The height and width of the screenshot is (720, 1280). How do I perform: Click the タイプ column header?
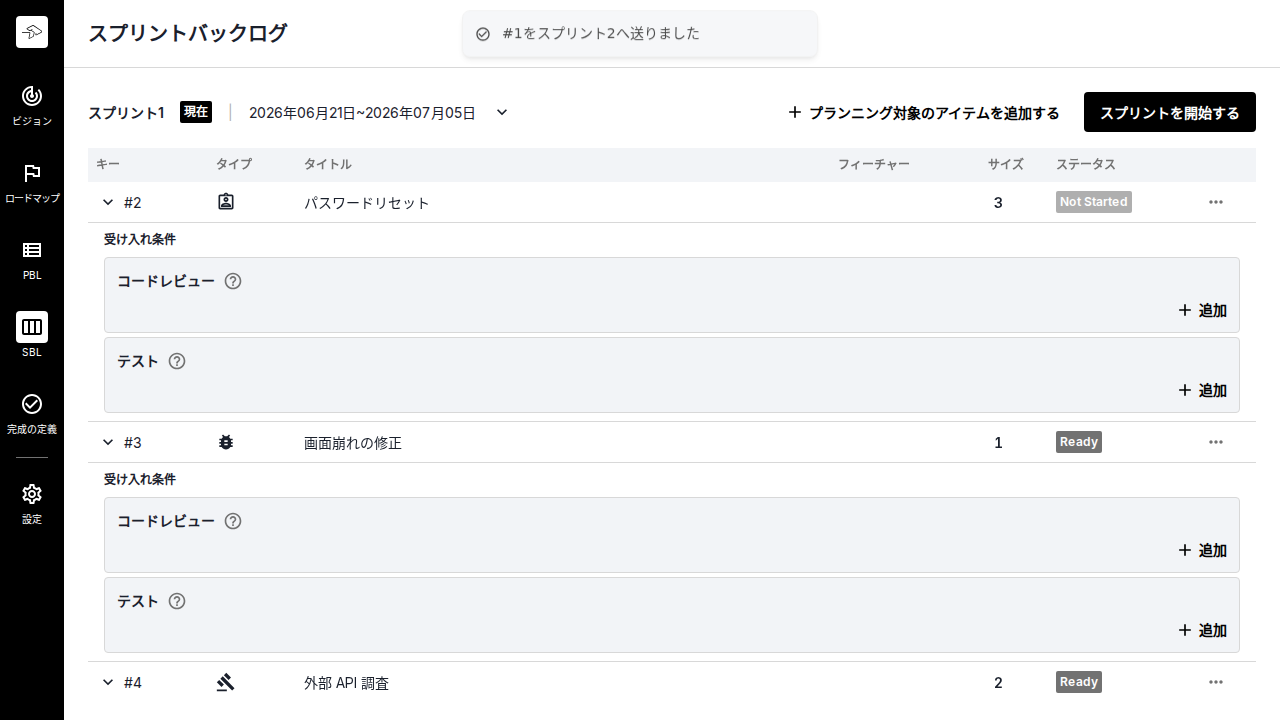234,164
